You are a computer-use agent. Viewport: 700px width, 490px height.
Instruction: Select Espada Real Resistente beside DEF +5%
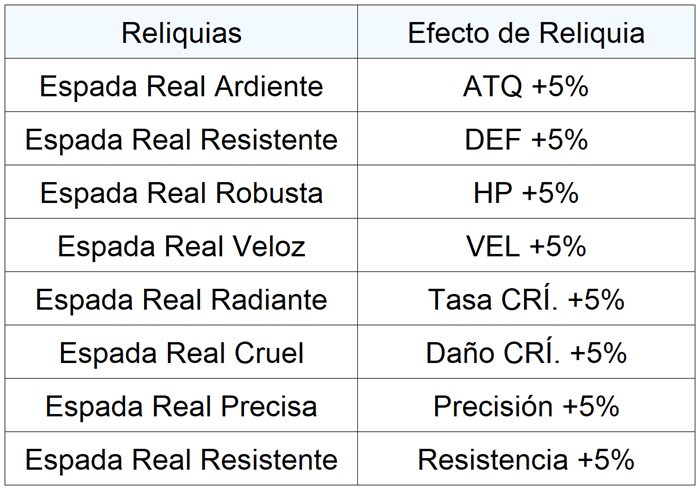tap(181, 140)
